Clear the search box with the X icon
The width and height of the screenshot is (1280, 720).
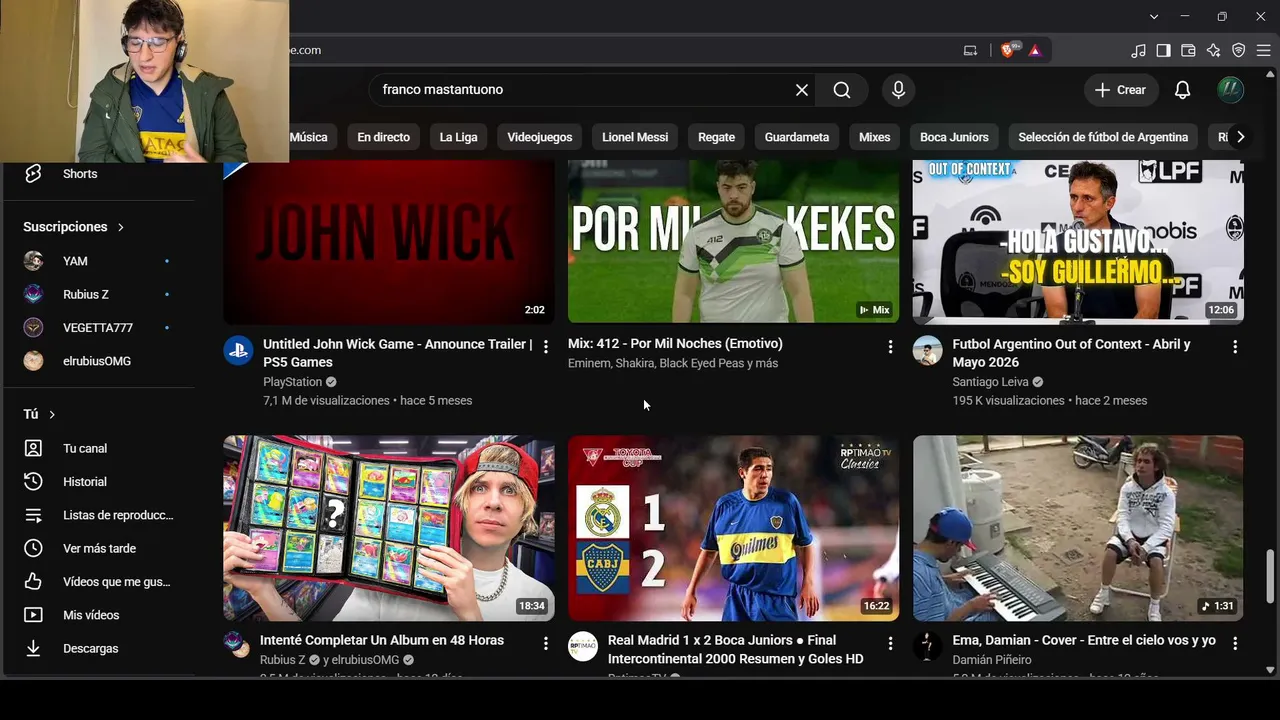[x=801, y=90]
